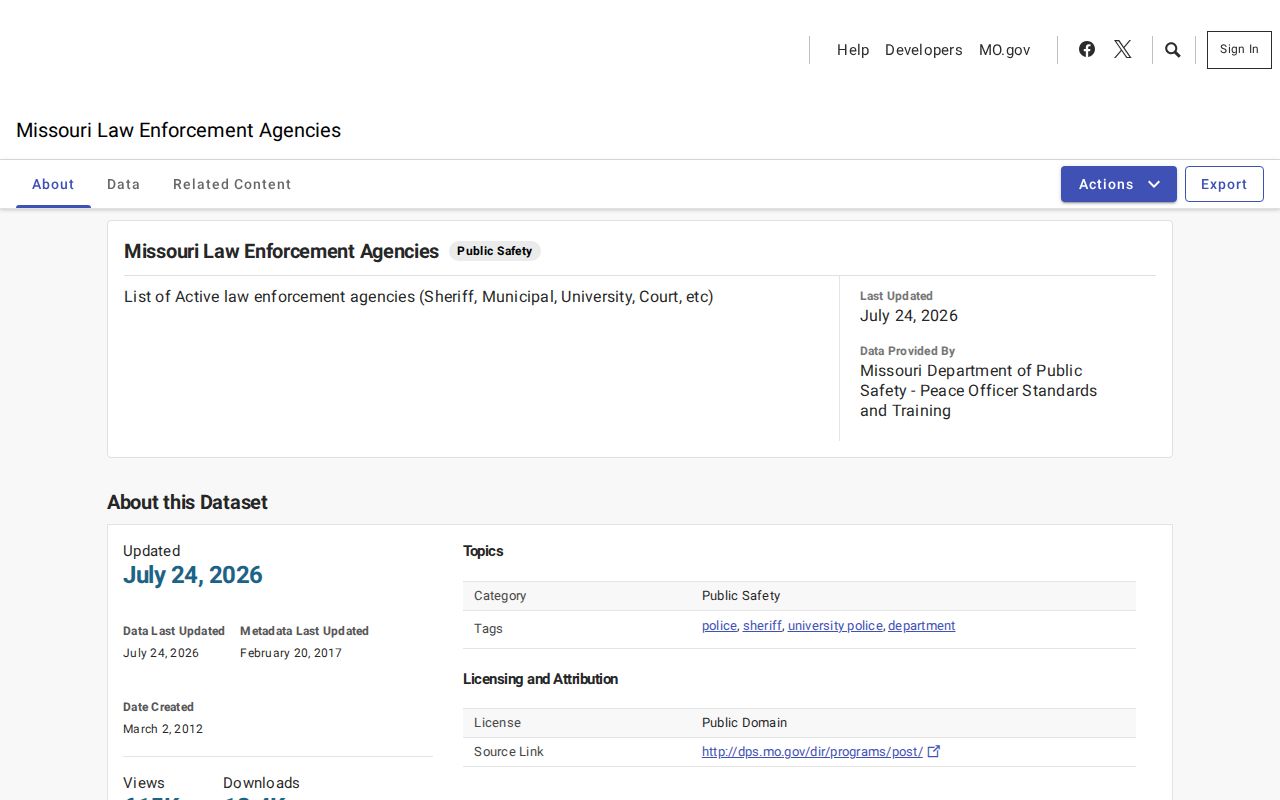Open the dps.mo.gov source link
The width and height of the screenshot is (1280, 800).
click(x=812, y=752)
